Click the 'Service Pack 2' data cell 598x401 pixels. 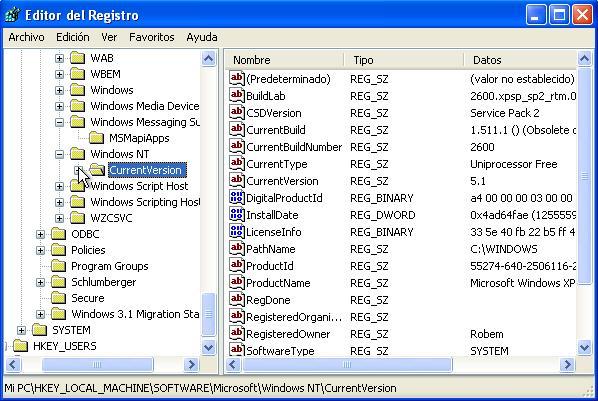point(505,113)
